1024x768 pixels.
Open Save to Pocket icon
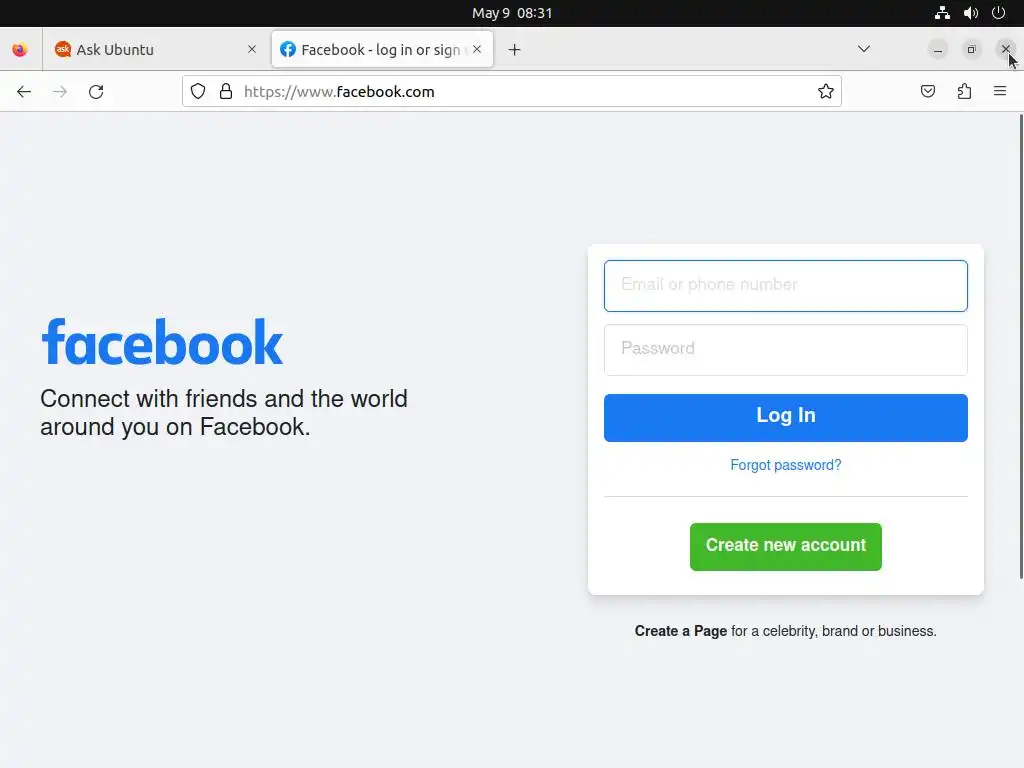(x=927, y=91)
